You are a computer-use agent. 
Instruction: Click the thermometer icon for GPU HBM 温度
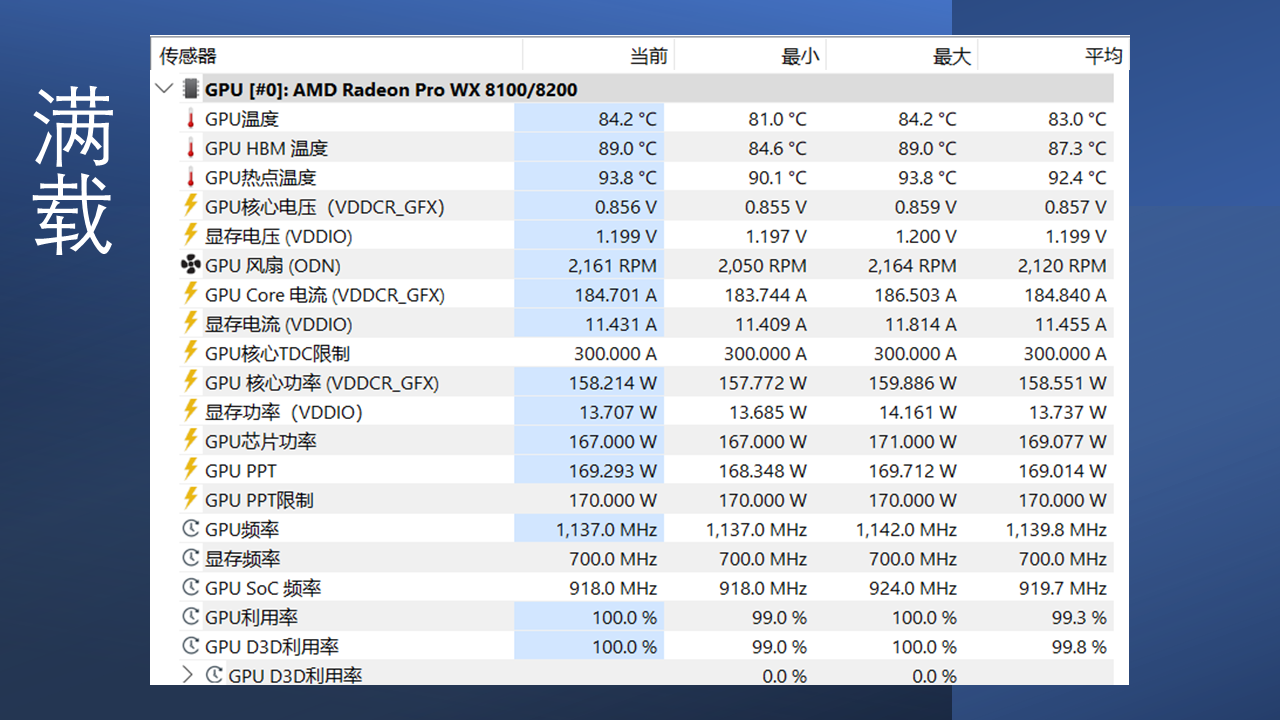click(190, 148)
